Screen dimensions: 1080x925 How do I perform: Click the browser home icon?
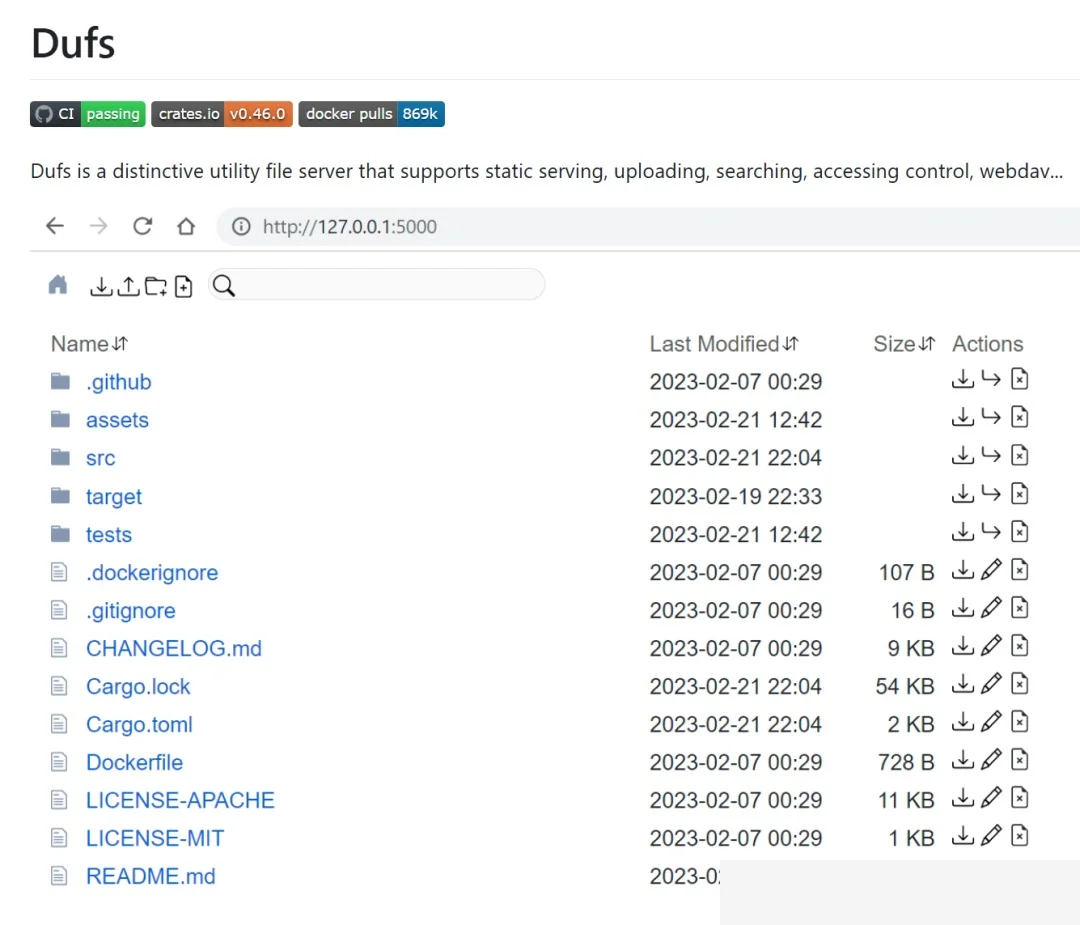coord(186,226)
